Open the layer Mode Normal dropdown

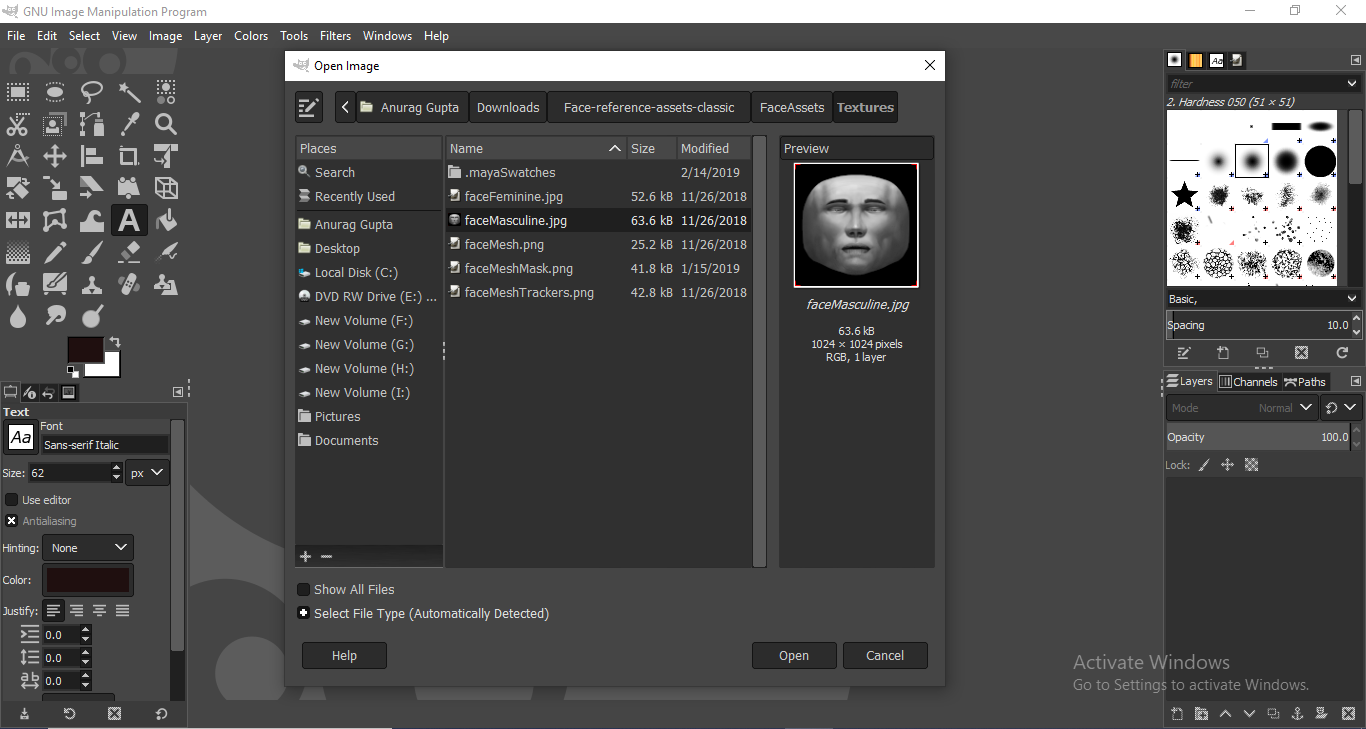pyautogui.click(x=1242, y=408)
